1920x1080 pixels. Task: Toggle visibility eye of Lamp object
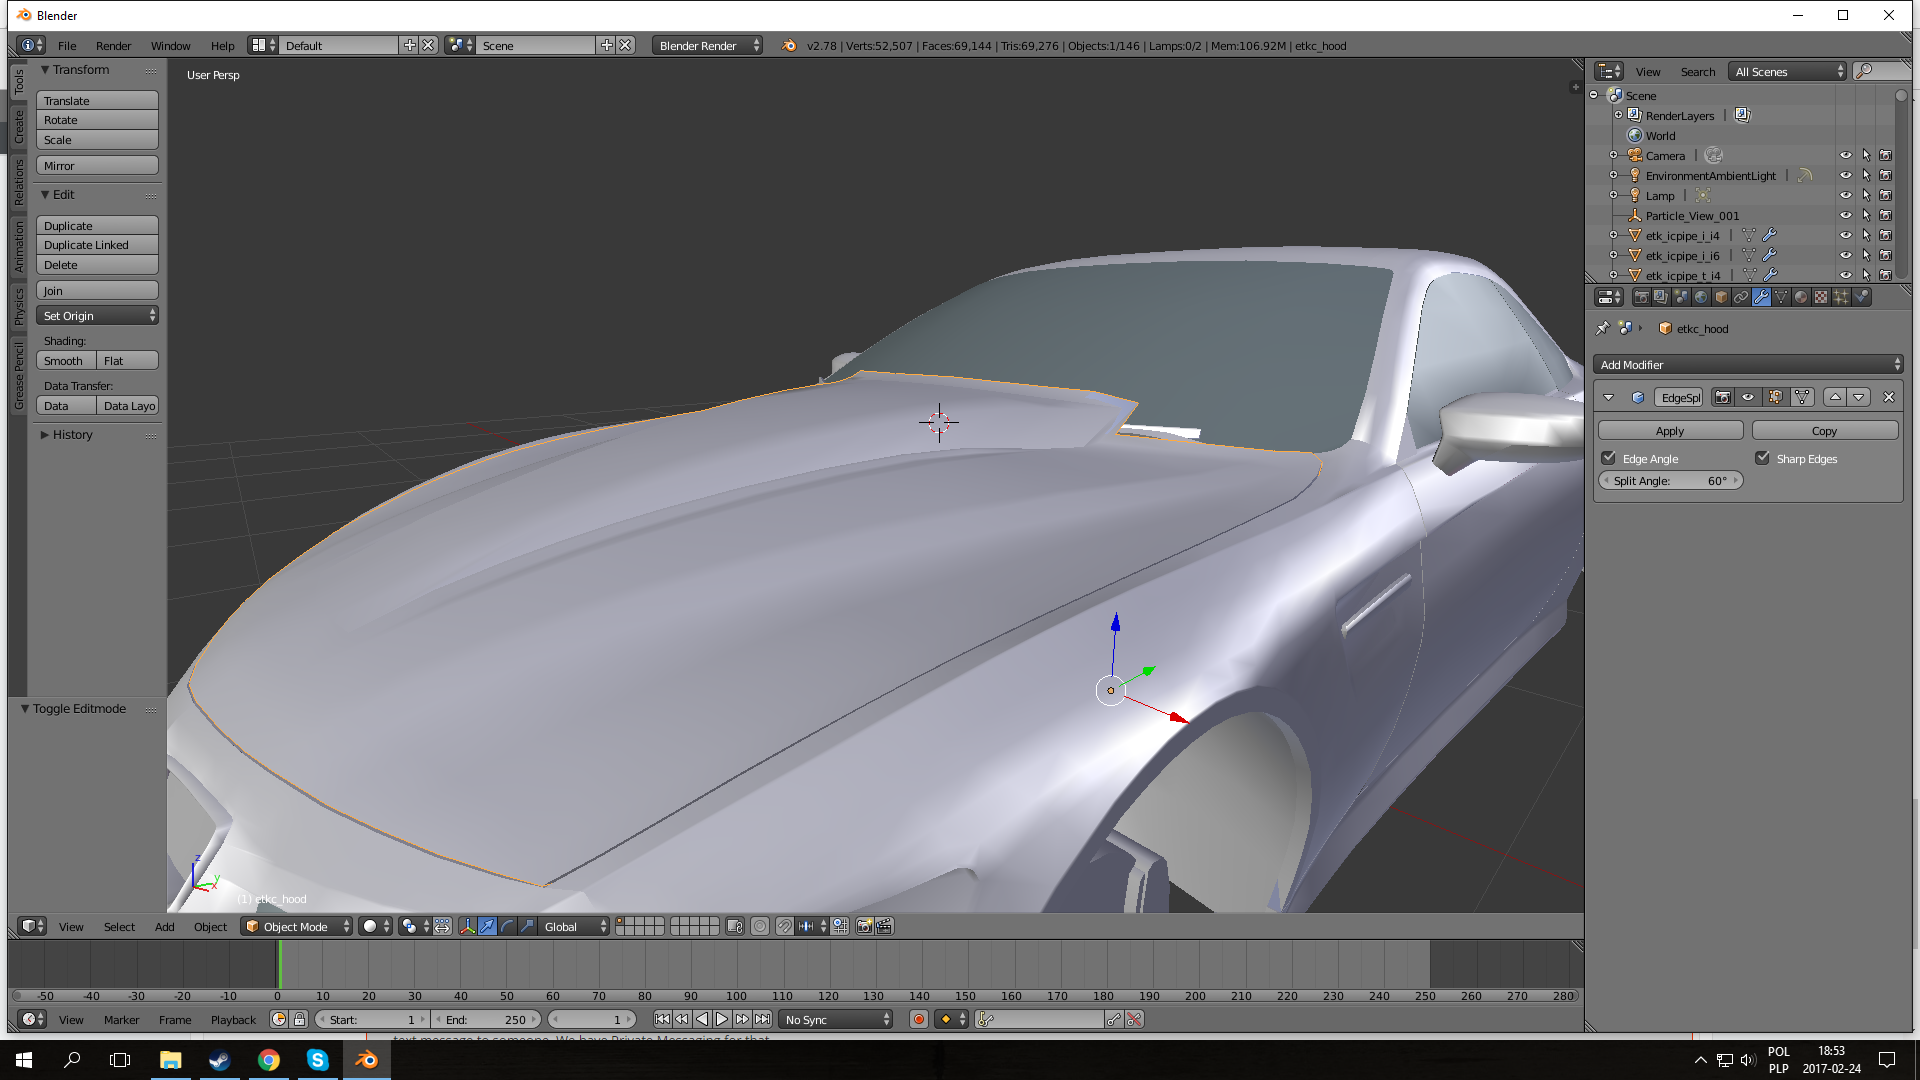(x=1846, y=195)
